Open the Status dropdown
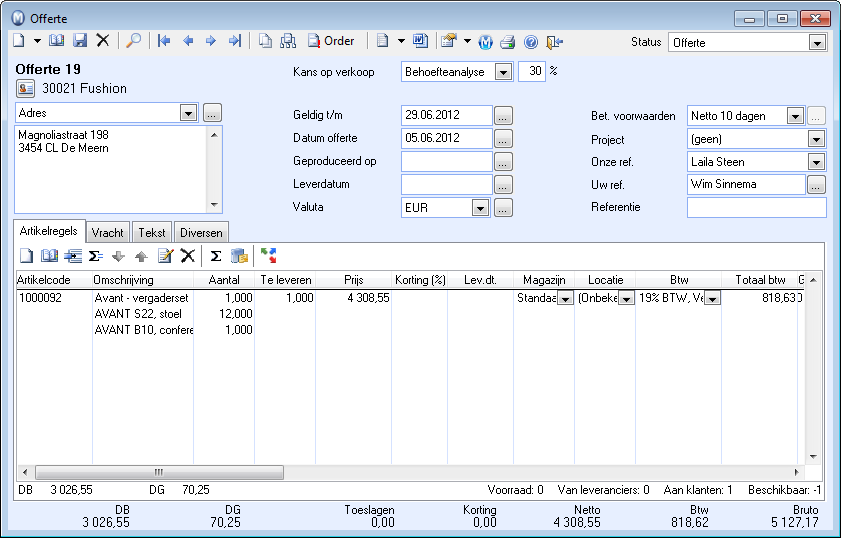The width and height of the screenshot is (841, 538). (817, 43)
